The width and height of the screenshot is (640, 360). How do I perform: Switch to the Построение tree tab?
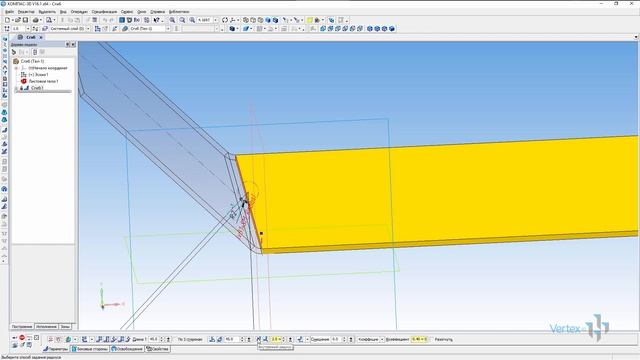pos(22,327)
